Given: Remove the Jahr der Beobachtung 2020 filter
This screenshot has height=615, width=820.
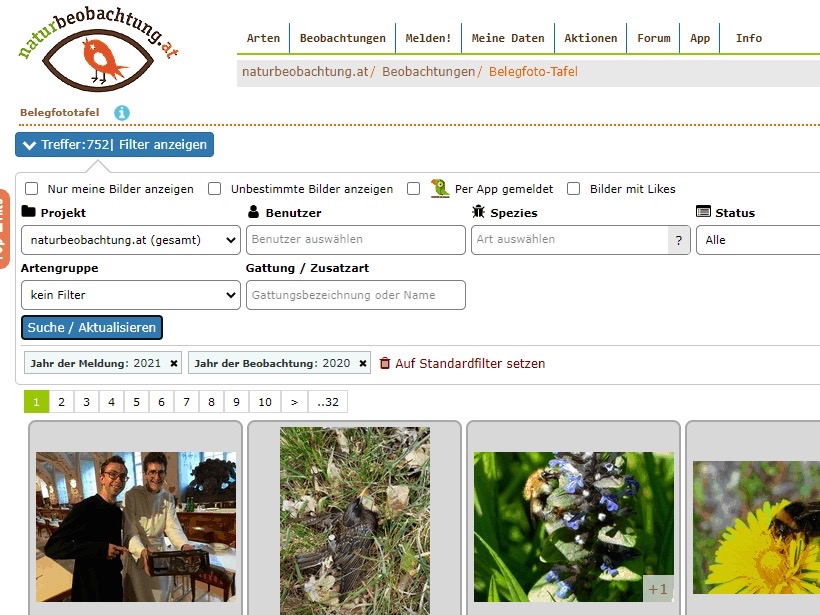Looking at the screenshot, I should tap(362, 363).
